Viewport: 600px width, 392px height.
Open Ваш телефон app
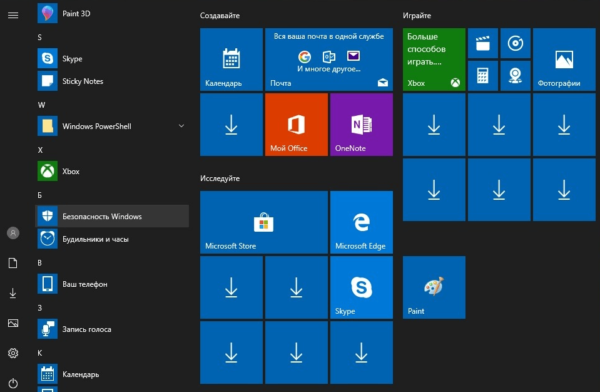[x=112, y=284]
